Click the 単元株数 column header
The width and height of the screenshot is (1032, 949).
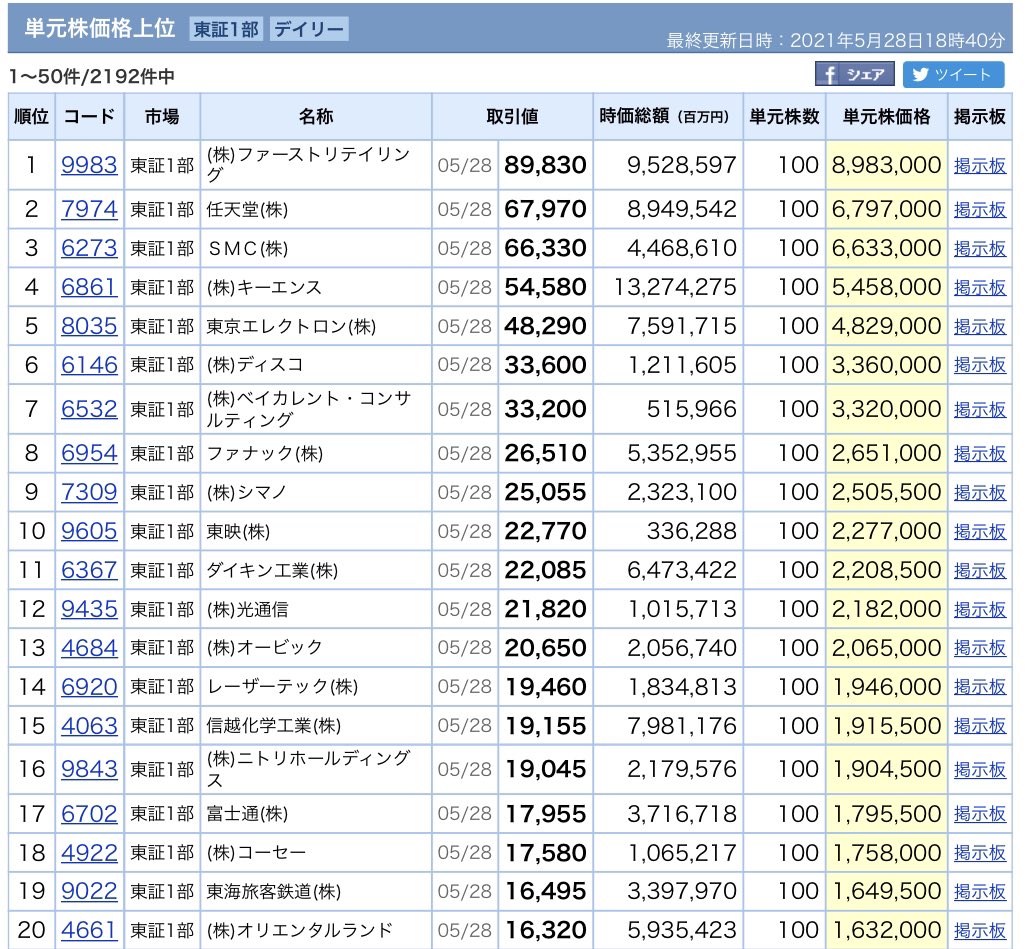coord(784,116)
